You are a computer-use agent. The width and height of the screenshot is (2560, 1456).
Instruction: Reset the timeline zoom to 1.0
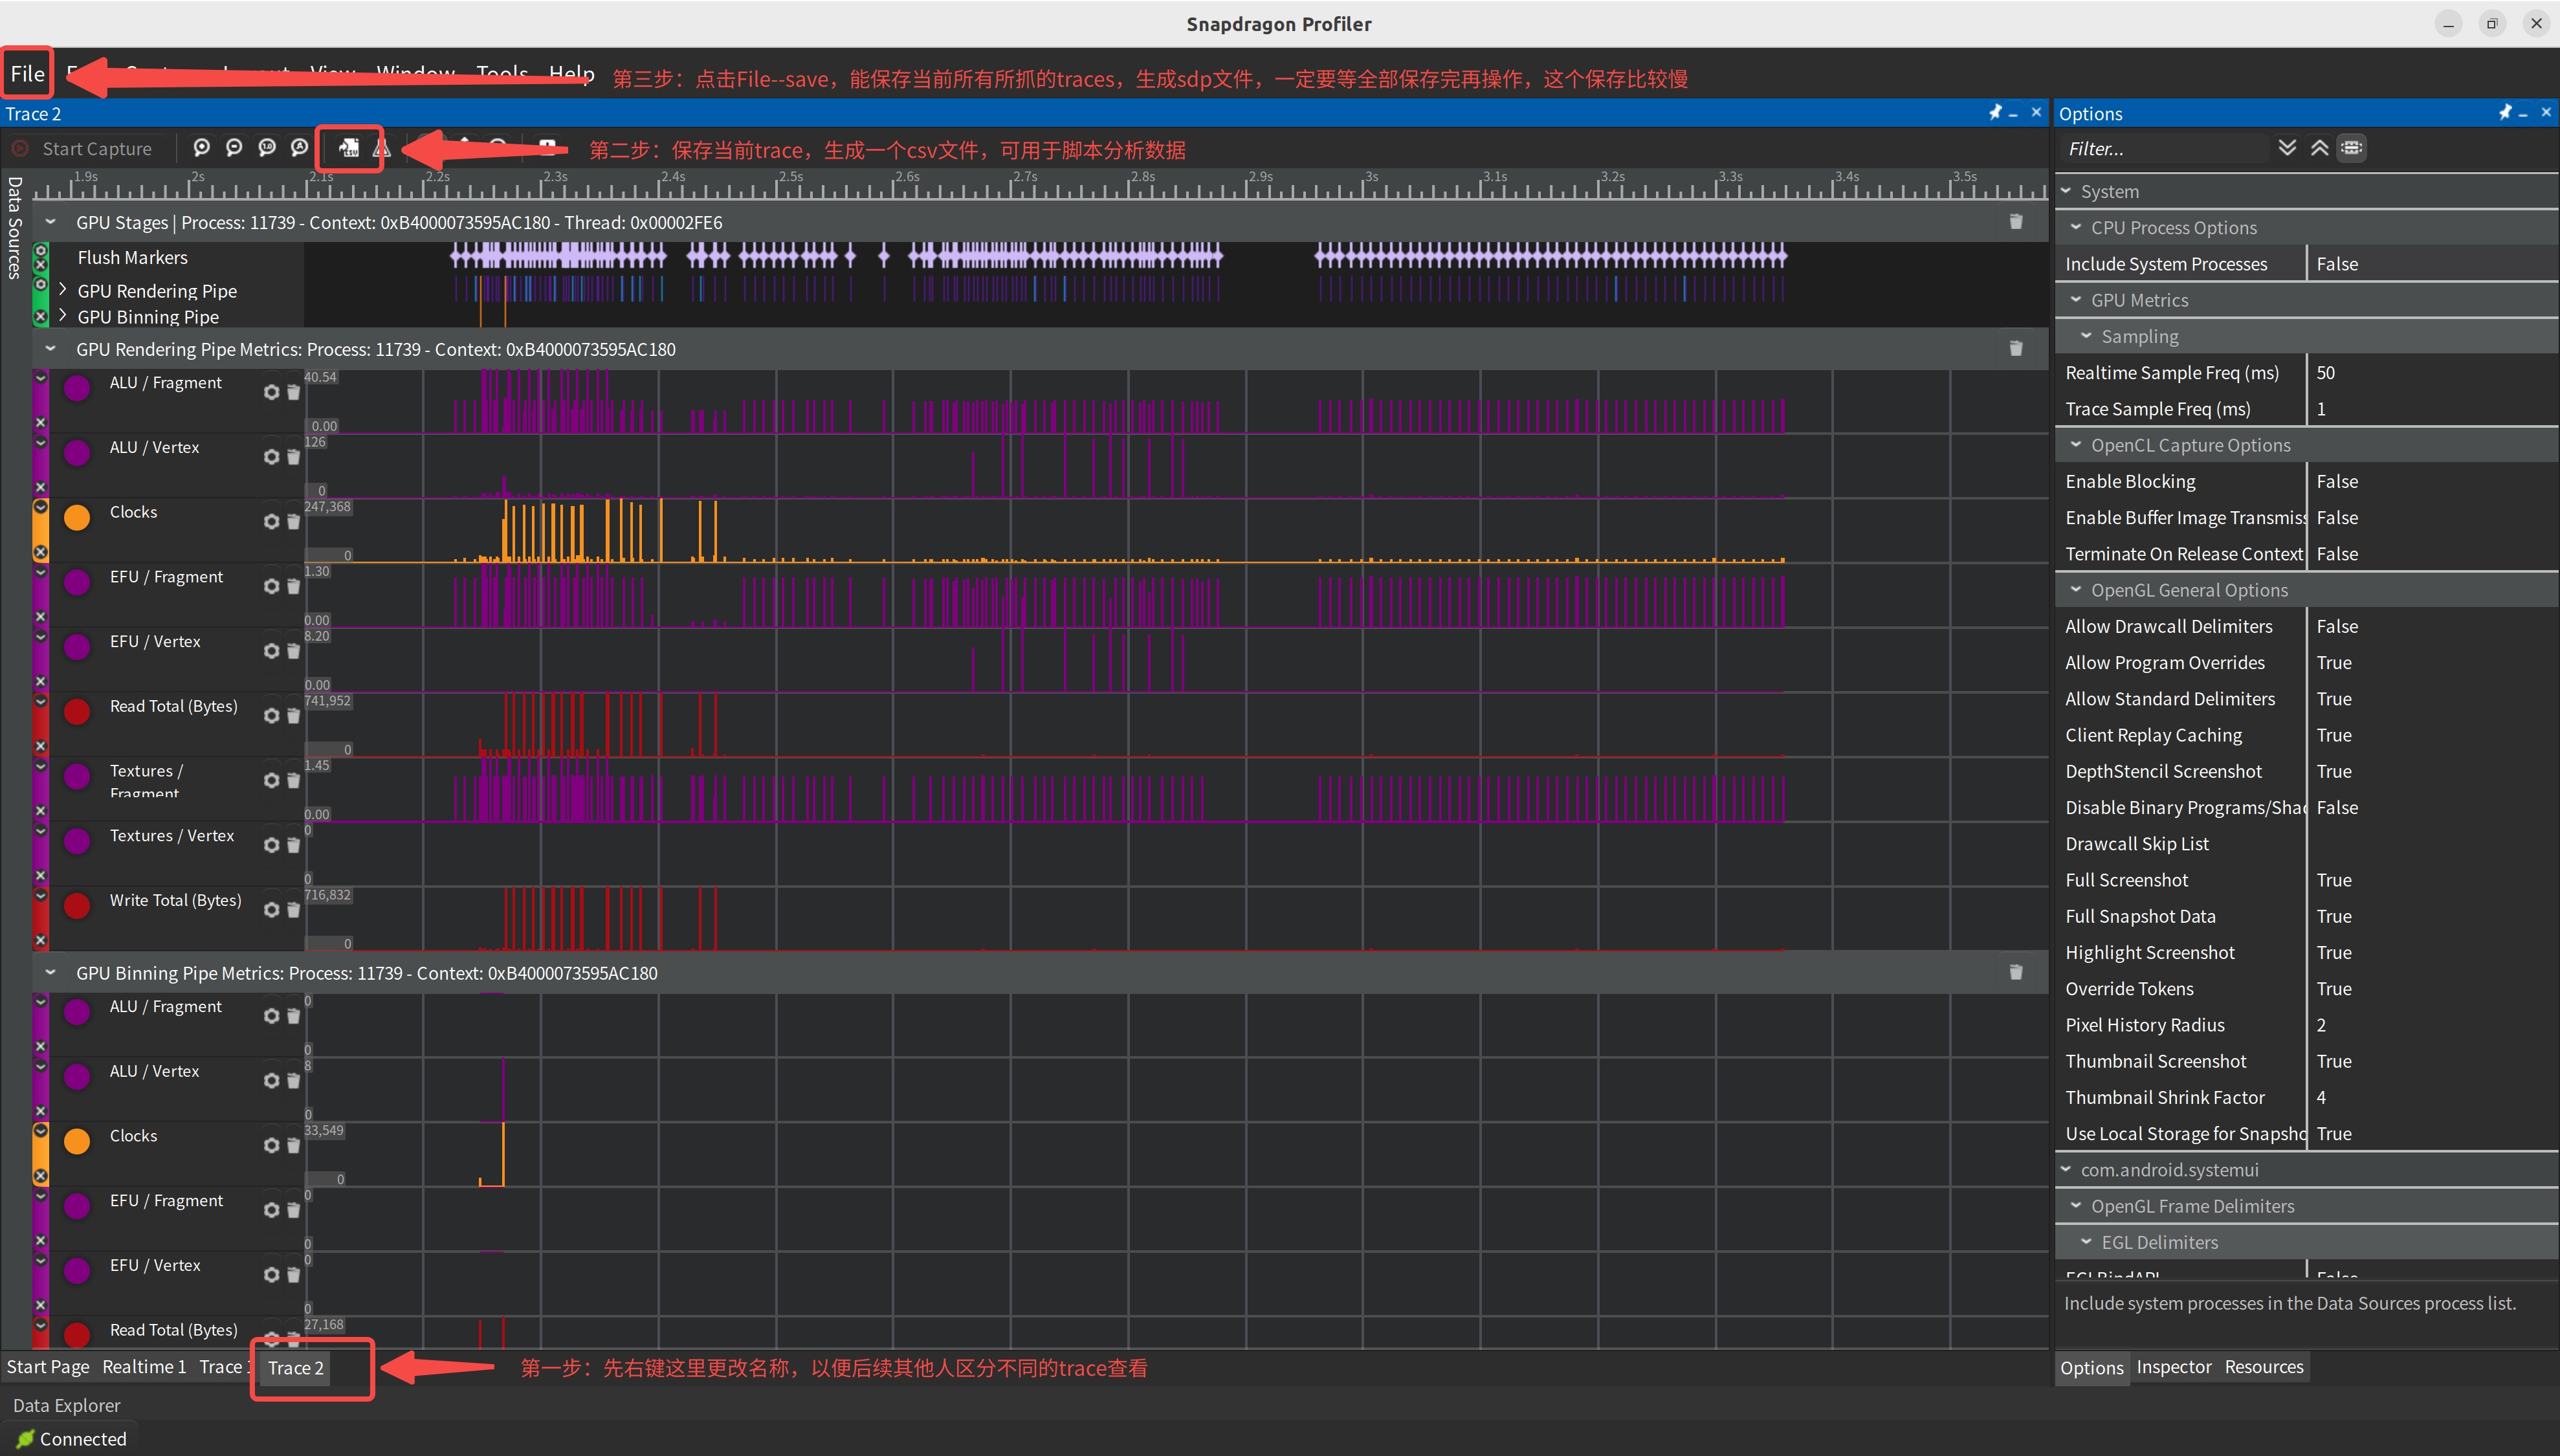tap(267, 148)
